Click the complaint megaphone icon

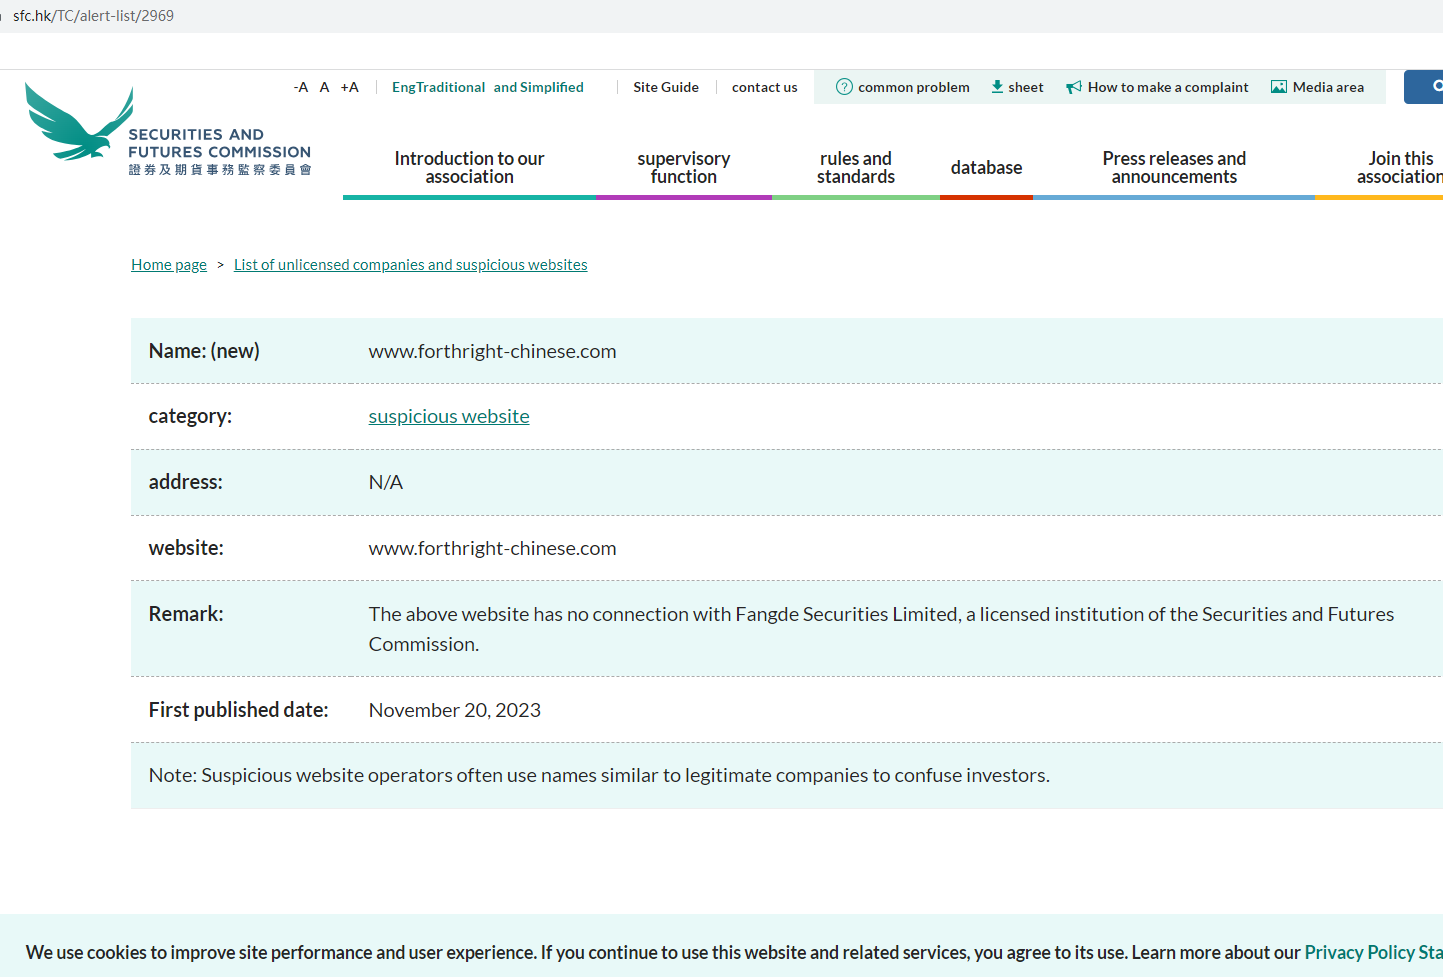[x=1074, y=87]
